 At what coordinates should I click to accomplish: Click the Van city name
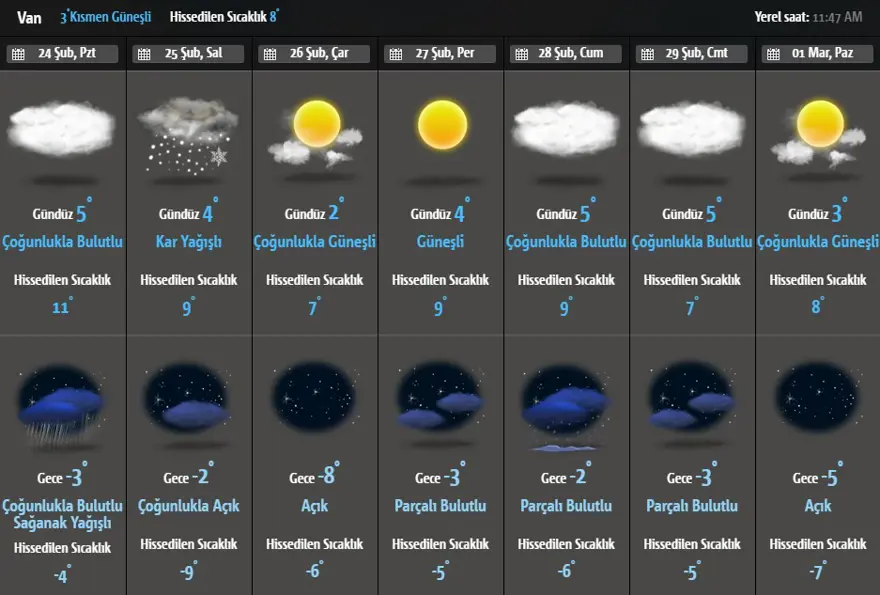(29, 17)
